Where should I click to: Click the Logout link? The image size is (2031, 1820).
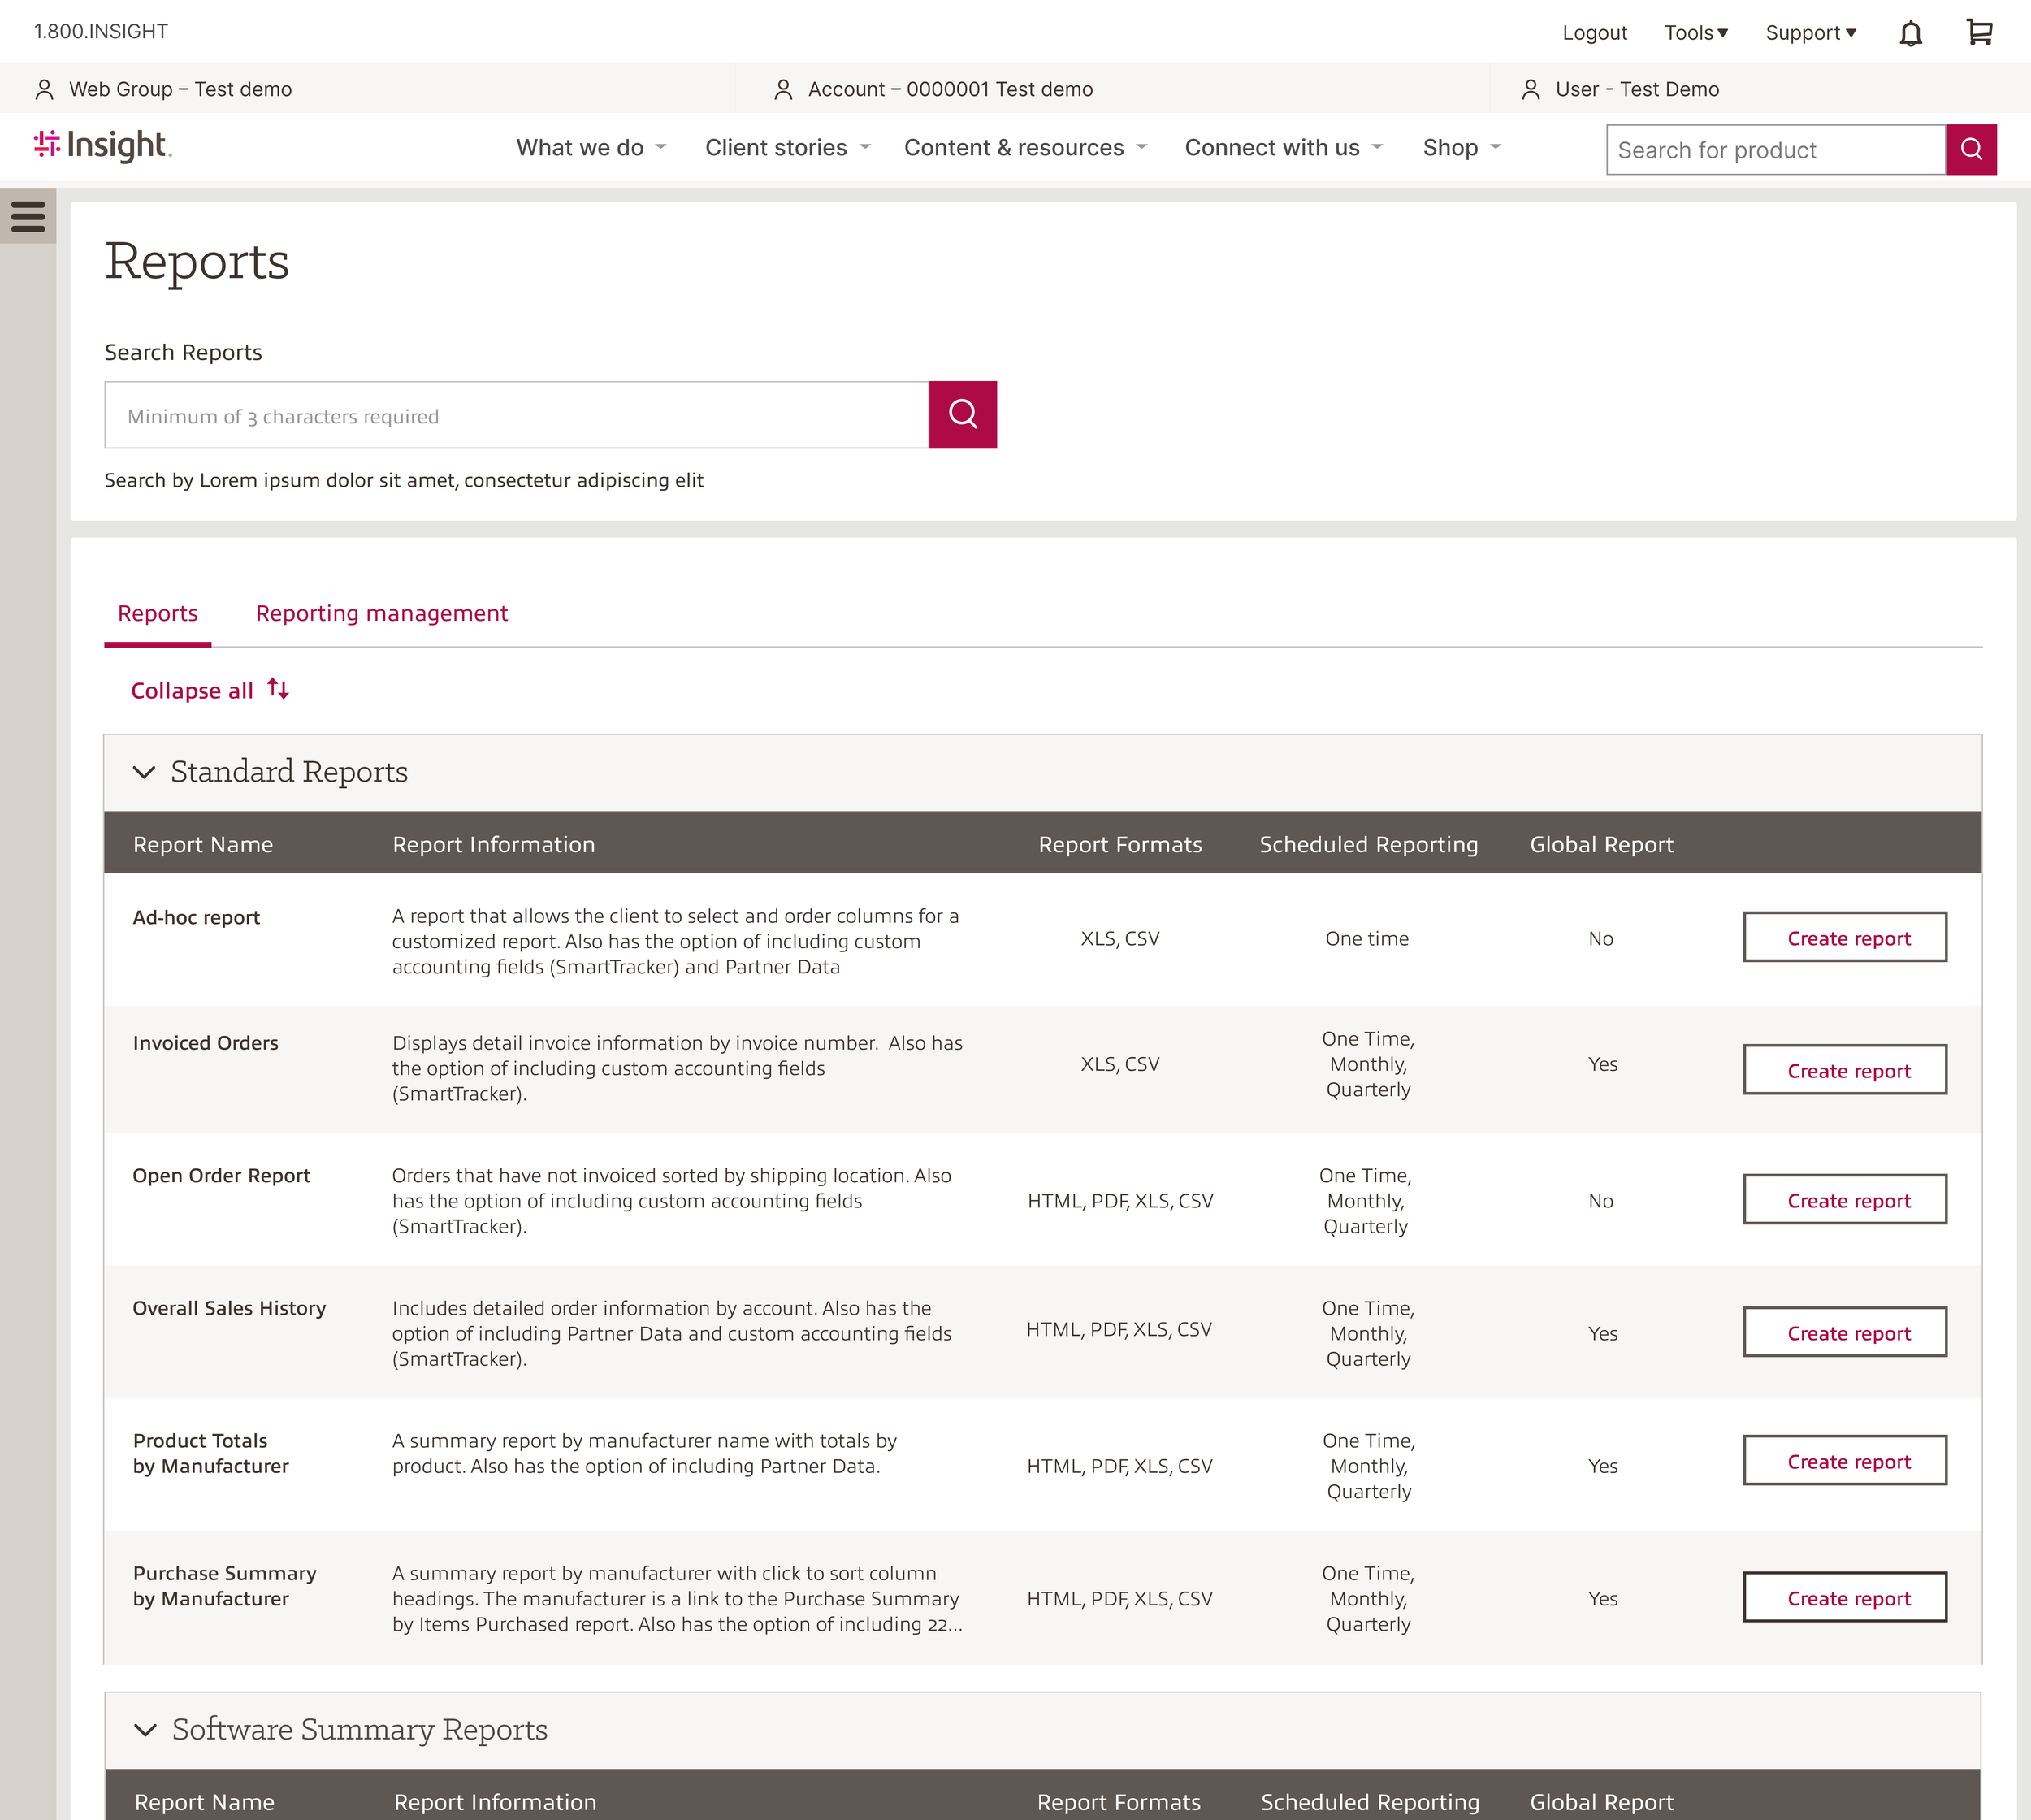point(1594,33)
